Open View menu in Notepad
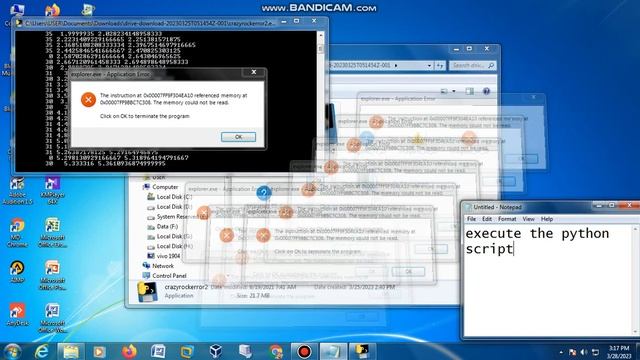This screenshot has height=360, width=640. click(x=528, y=219)
